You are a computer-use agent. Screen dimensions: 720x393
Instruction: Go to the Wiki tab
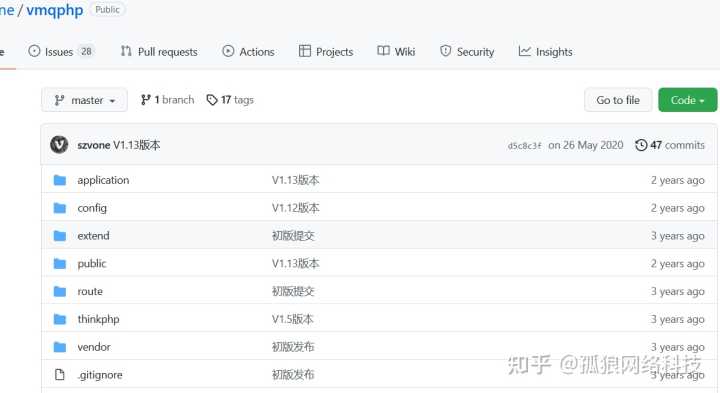click(x=396, y=51)
